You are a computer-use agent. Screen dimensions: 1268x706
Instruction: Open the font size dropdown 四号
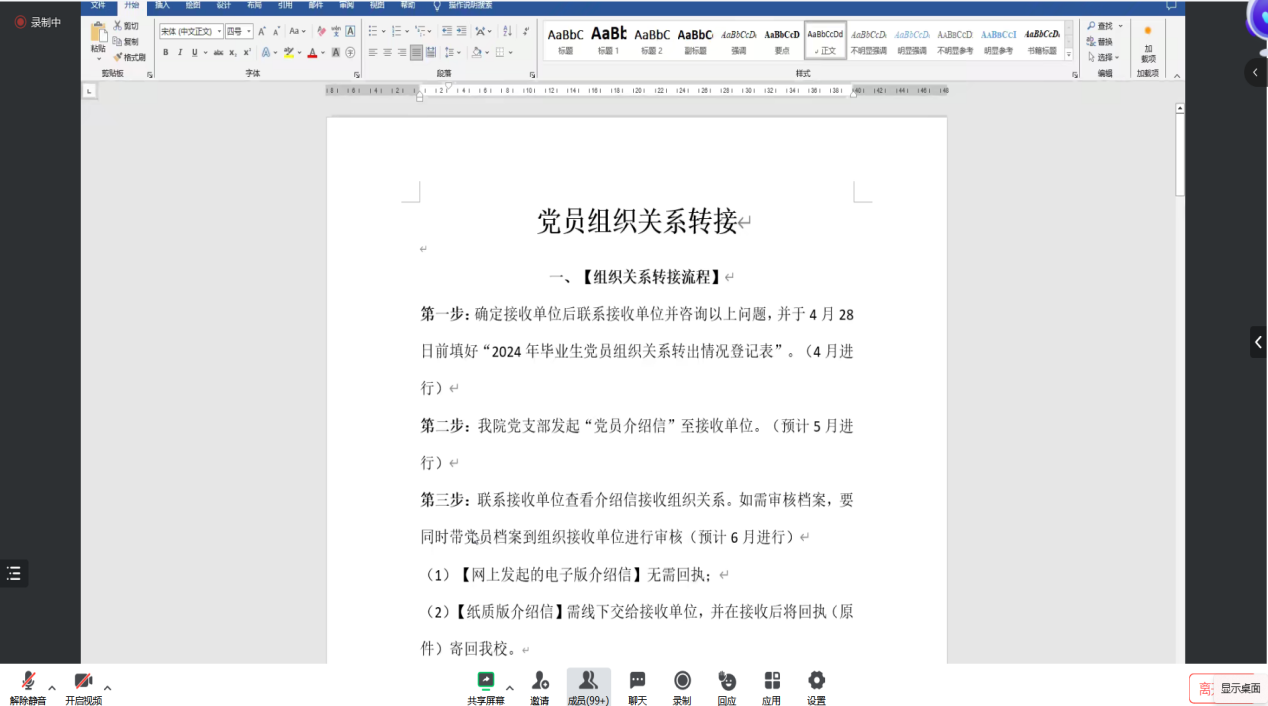(239, 32)
